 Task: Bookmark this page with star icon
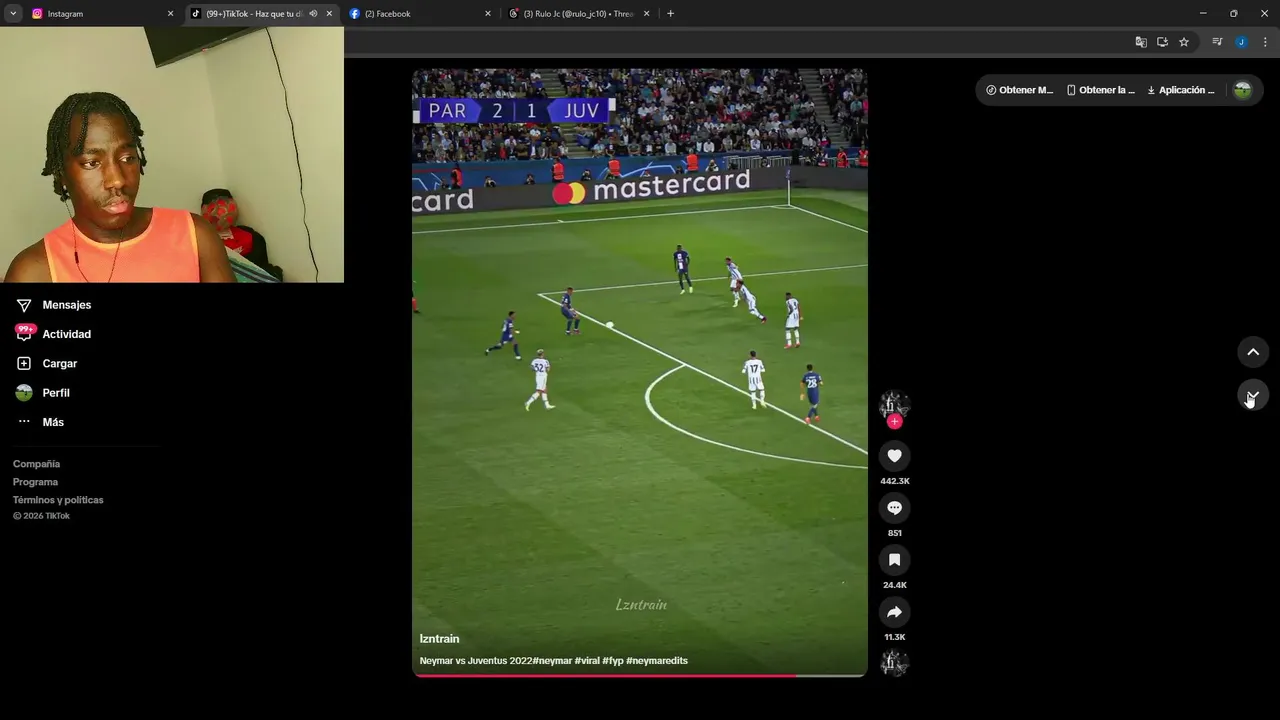click(1184, 42)
